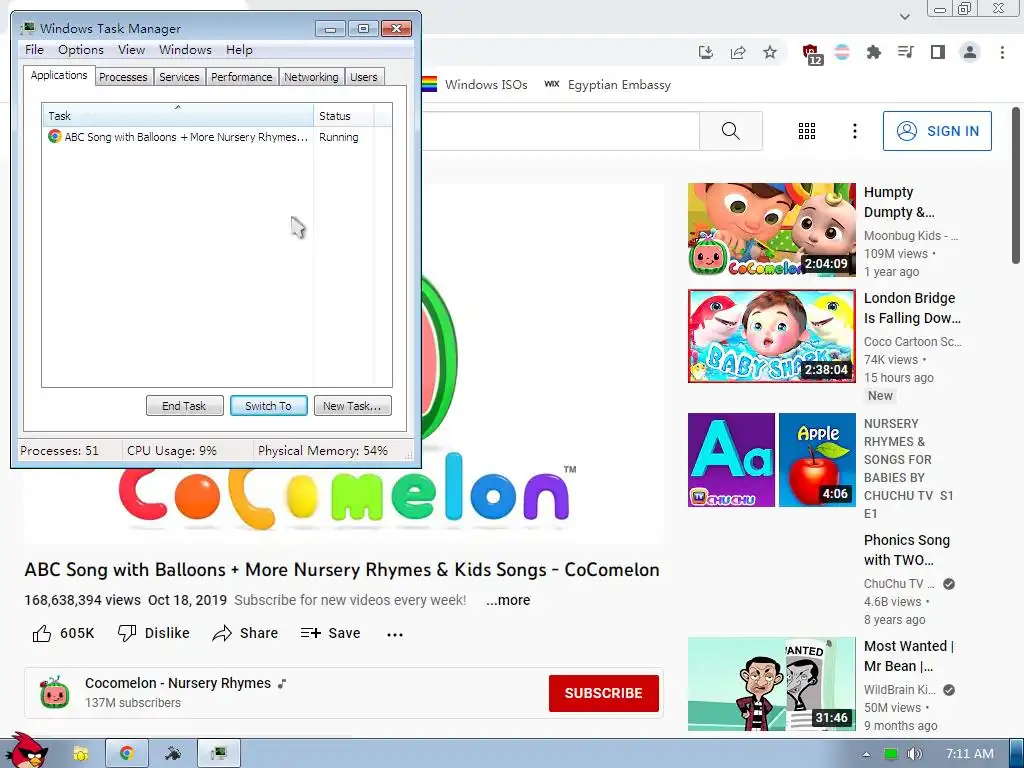Click the Angry Birds start button
The width and height of the screenshot is (1024, 768).
pos(26,751)
